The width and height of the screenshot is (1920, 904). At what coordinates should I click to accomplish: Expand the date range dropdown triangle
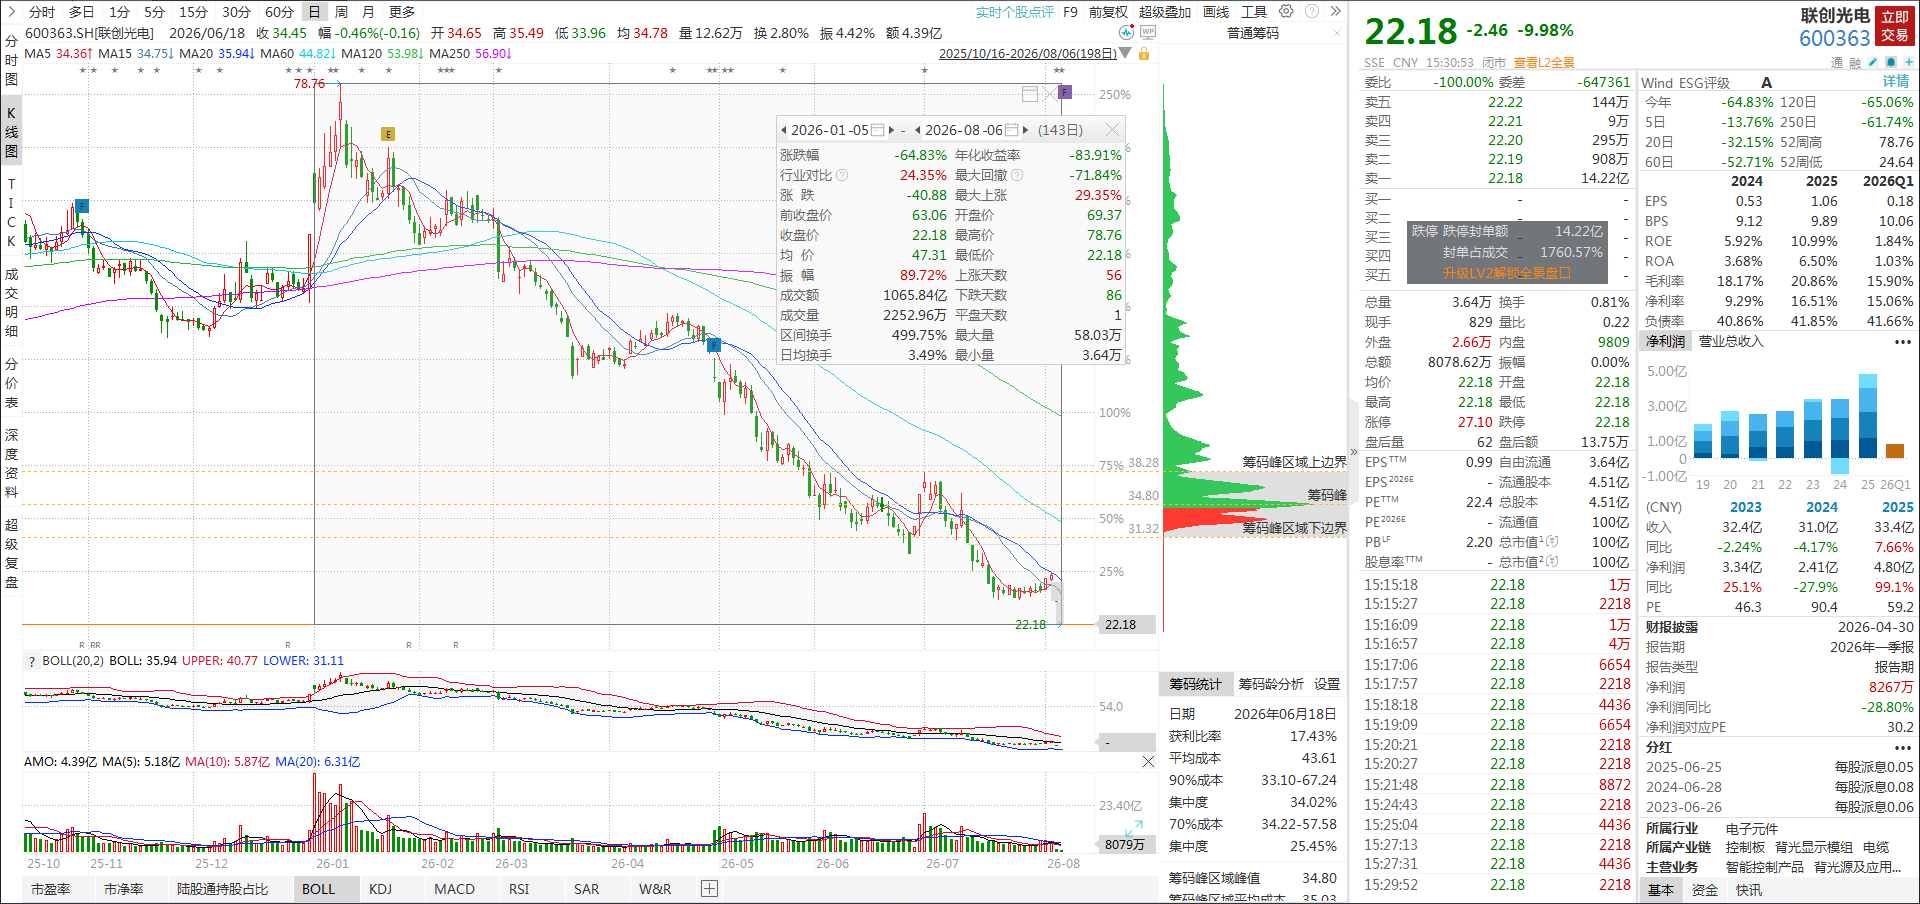pos(1125,53)
